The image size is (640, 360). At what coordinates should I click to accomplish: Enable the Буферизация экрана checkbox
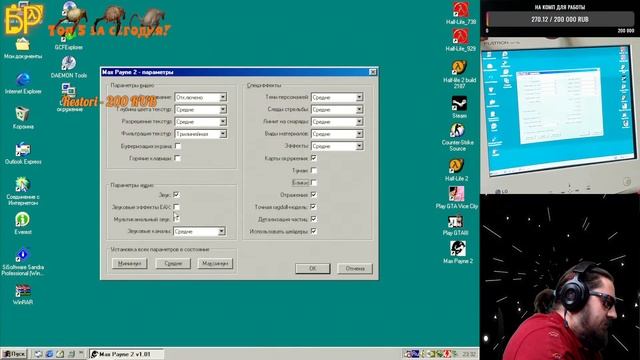coord(178,146)
